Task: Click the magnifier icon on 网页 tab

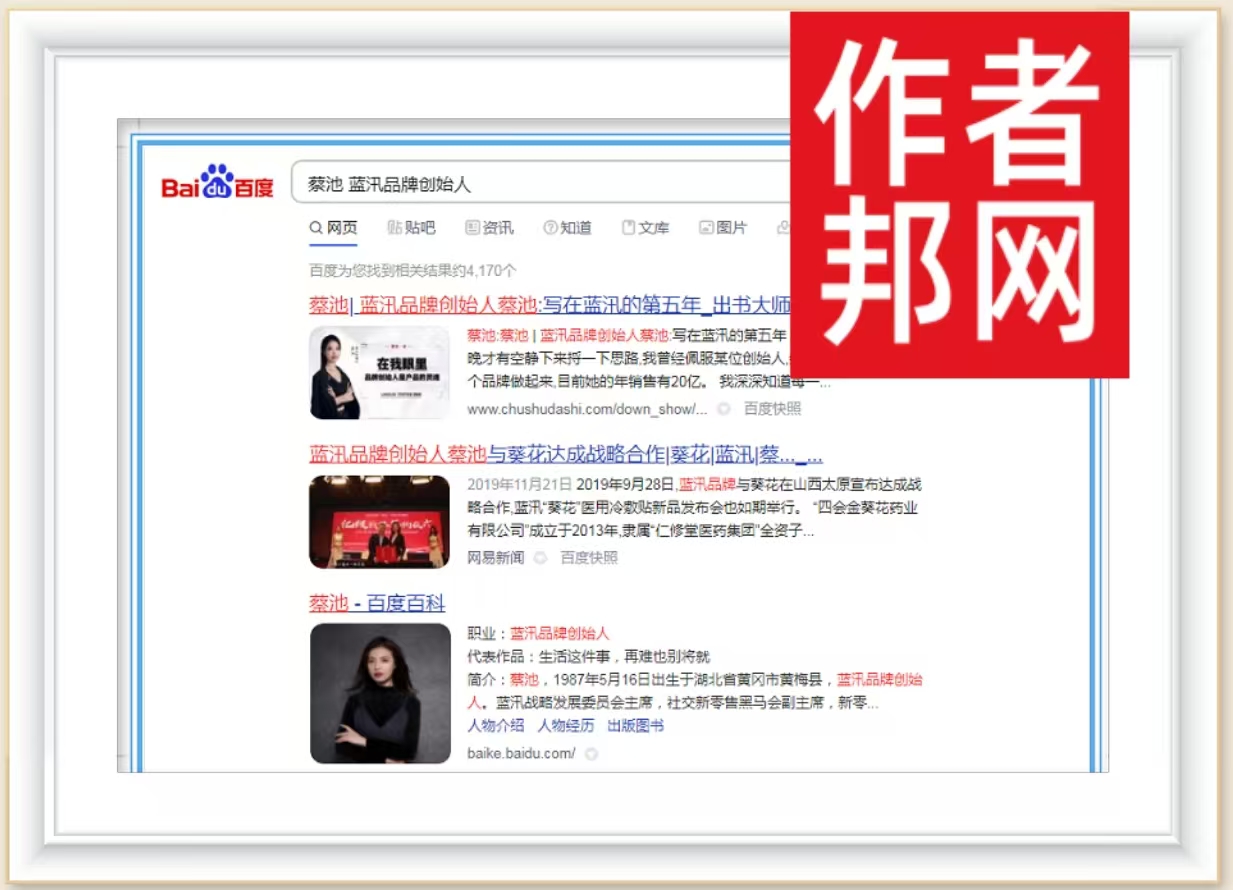Action: pos(315,228)
